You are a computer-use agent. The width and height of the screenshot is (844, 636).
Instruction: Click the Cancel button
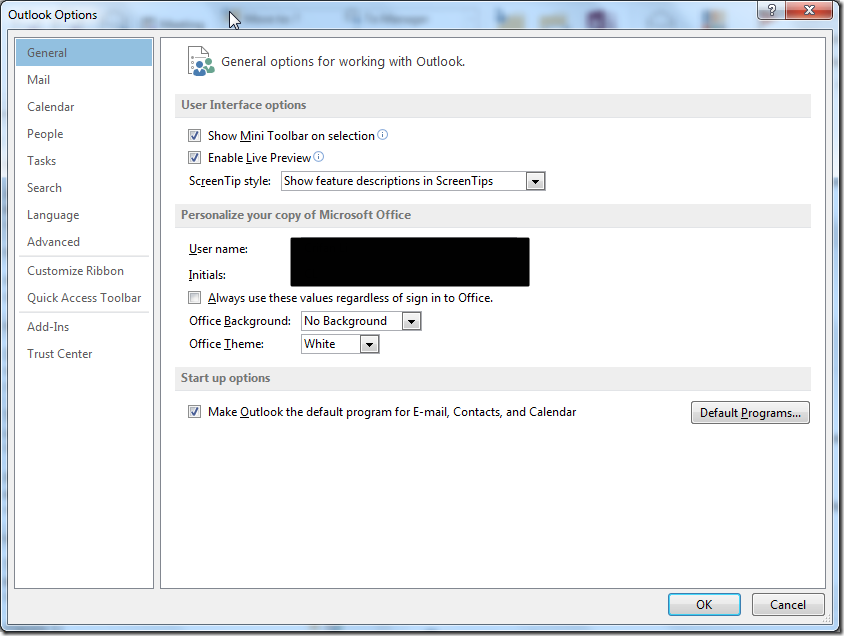[x=787, y=604]
